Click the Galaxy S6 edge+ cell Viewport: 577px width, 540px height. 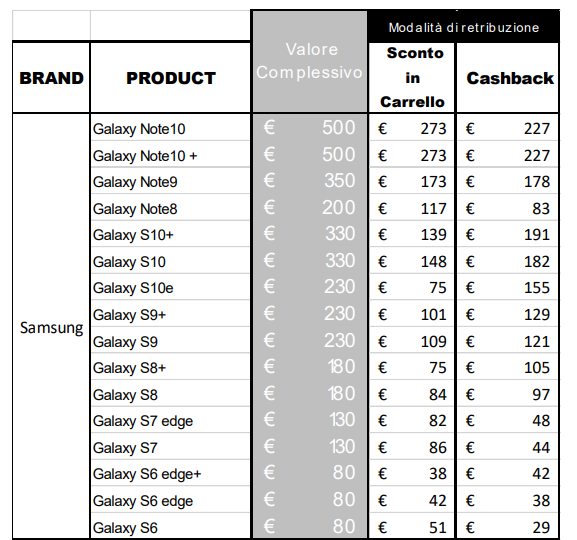click(x=170, y=473)
